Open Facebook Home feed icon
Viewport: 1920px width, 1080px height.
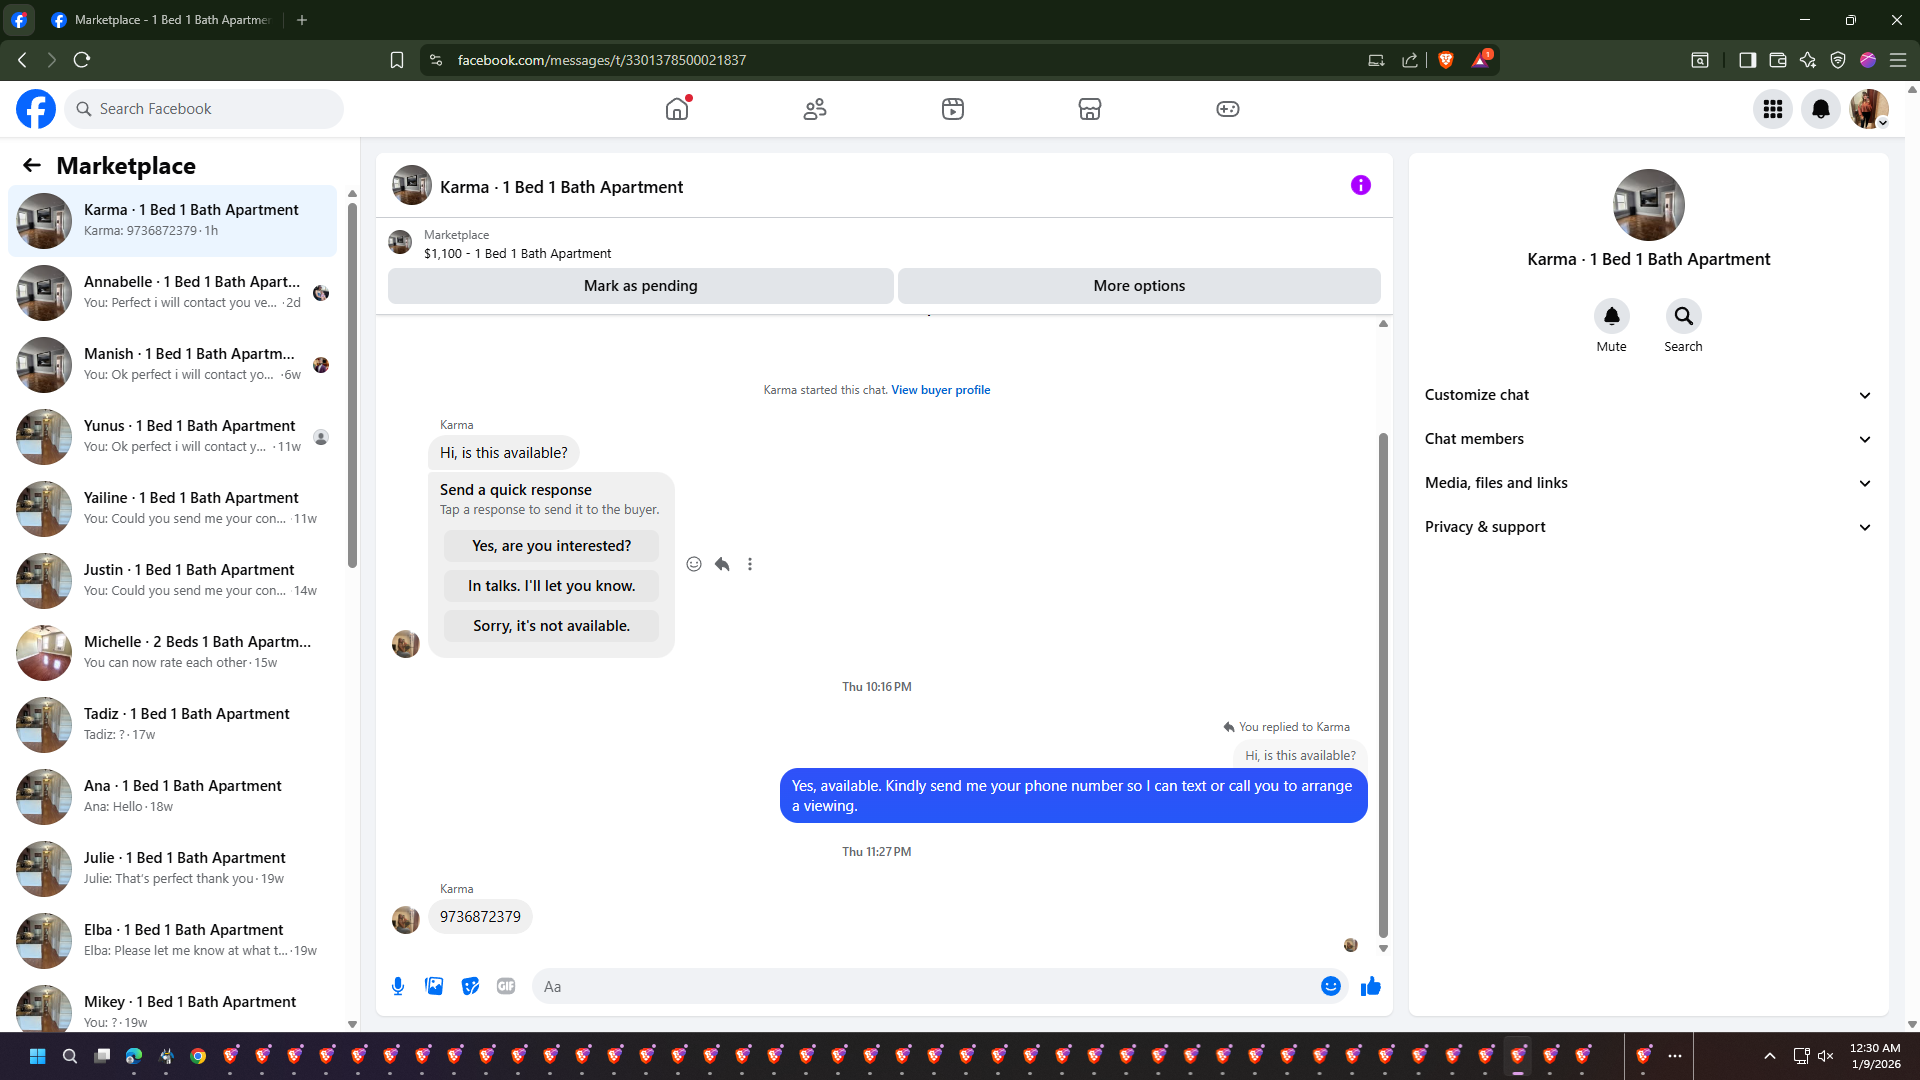click(x=677, y=109)
